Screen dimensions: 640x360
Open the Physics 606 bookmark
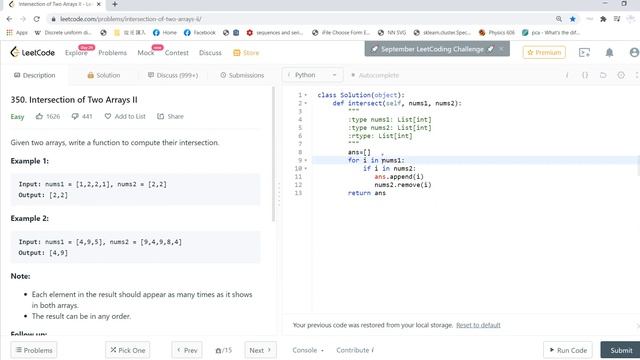click(497, 33)
